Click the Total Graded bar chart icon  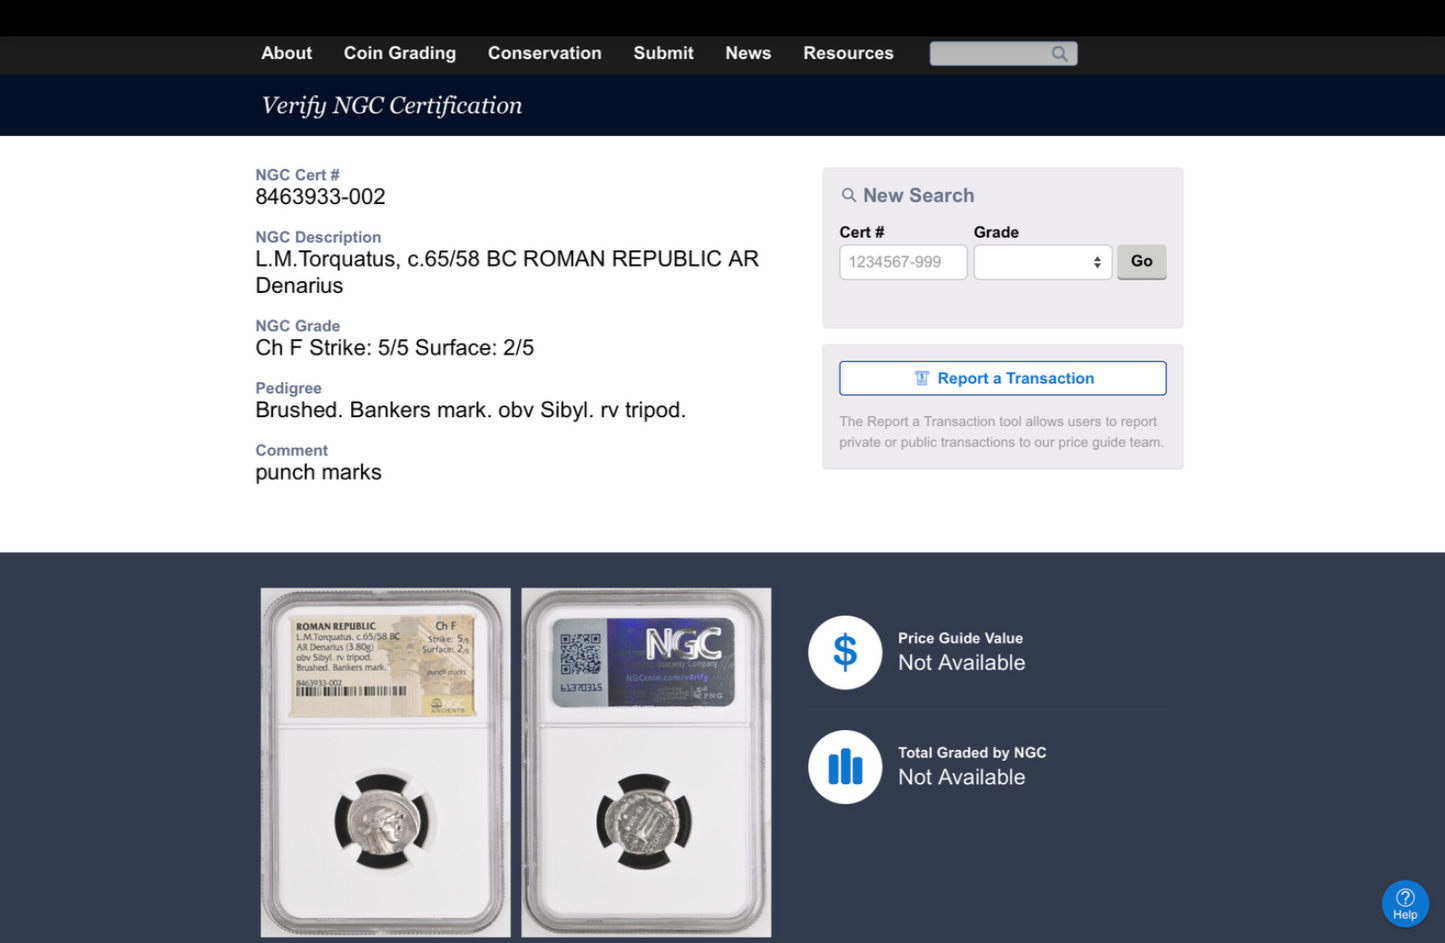click(x=845, y=767)
